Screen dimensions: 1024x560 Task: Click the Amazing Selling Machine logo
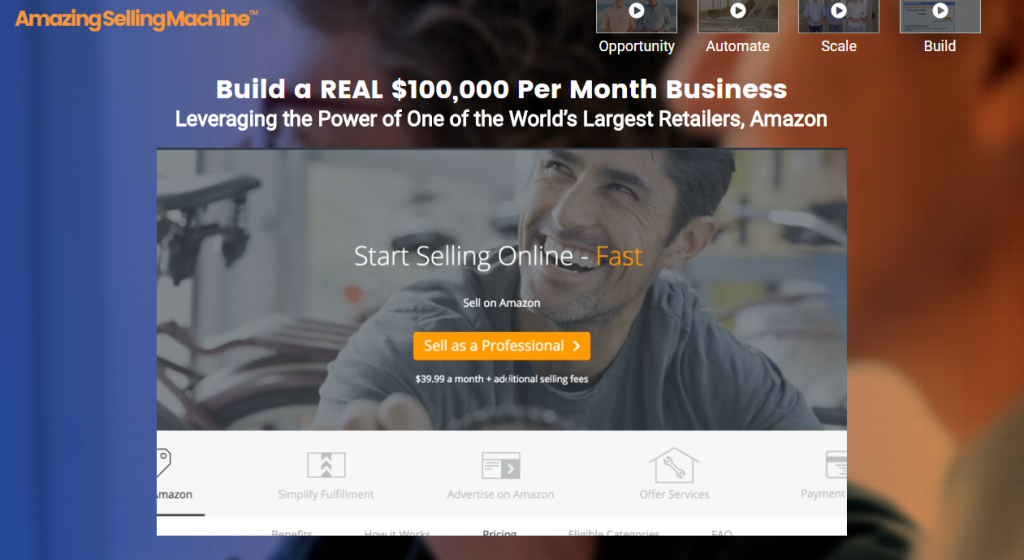(136, 19)
